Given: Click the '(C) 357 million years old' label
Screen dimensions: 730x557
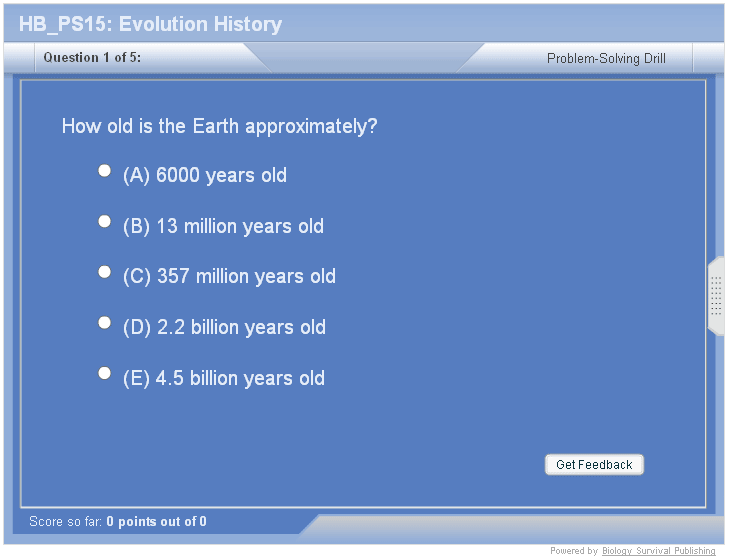Looking at the screenshot, I should (x=229, y=277).
